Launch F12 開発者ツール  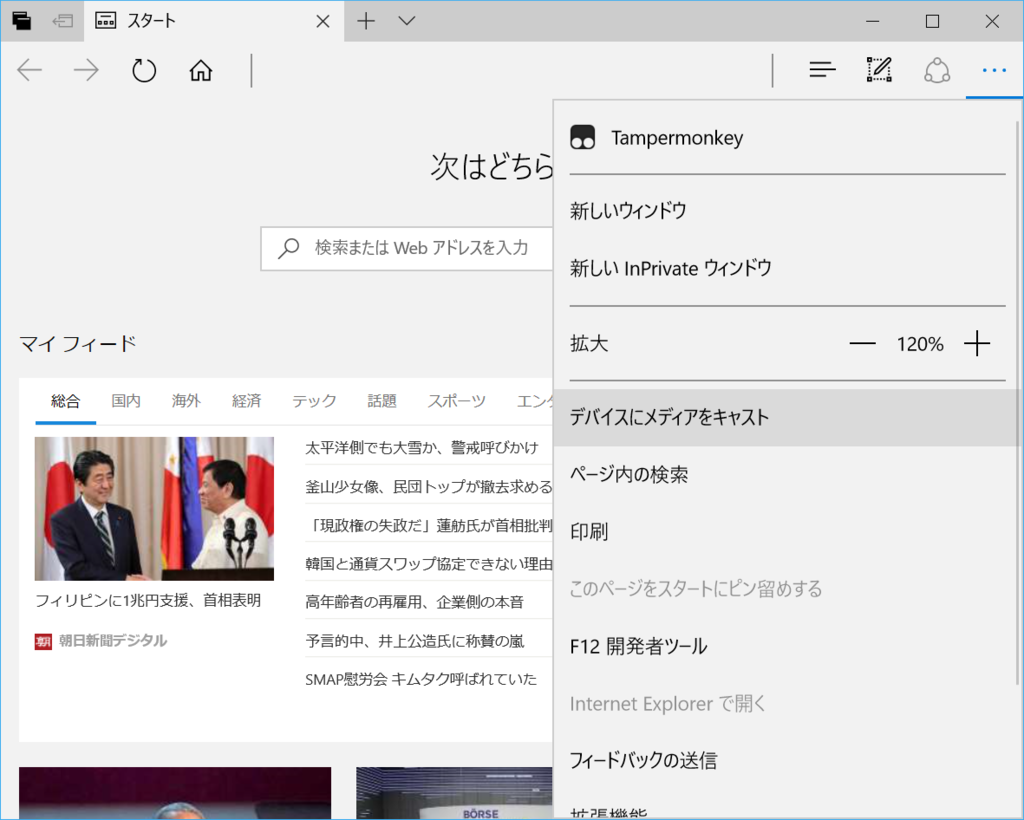coord(636,646)
